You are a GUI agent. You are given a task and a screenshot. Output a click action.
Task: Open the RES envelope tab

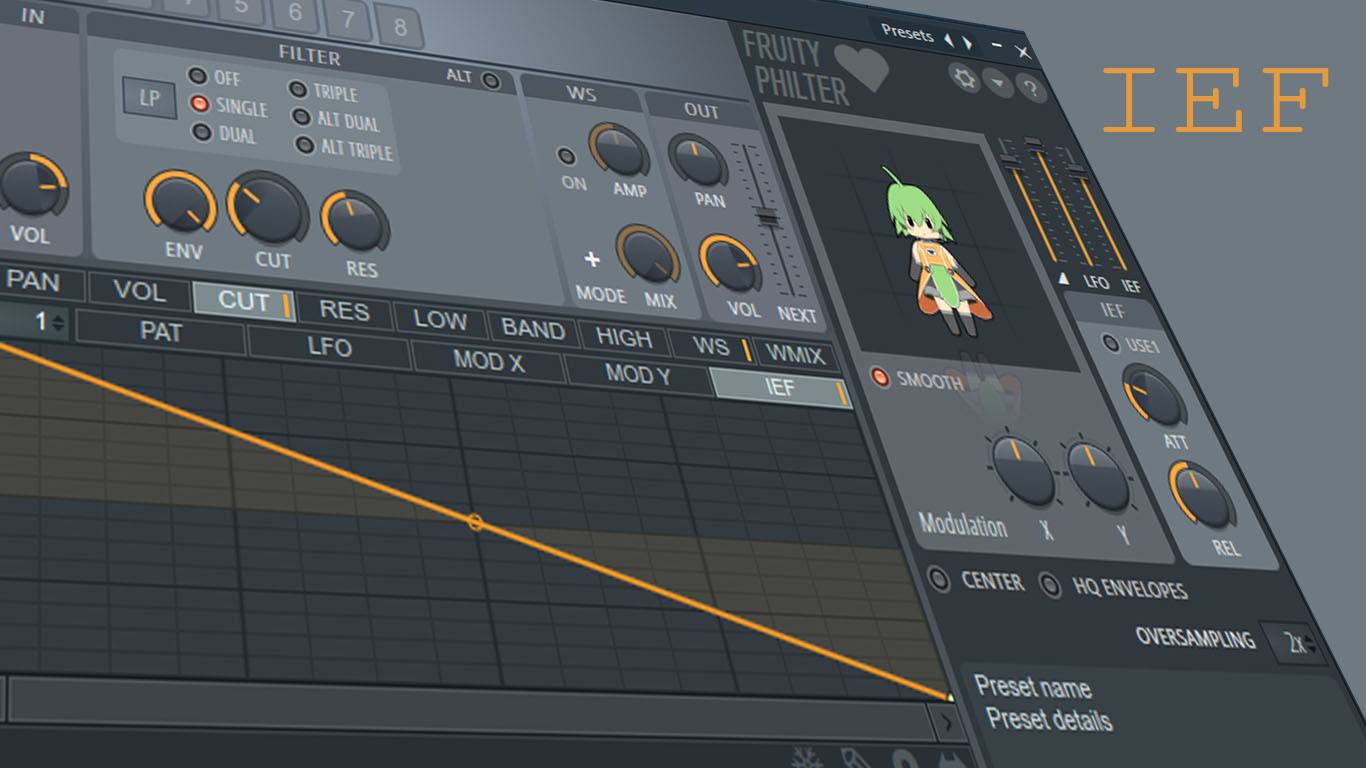(345, 310)
